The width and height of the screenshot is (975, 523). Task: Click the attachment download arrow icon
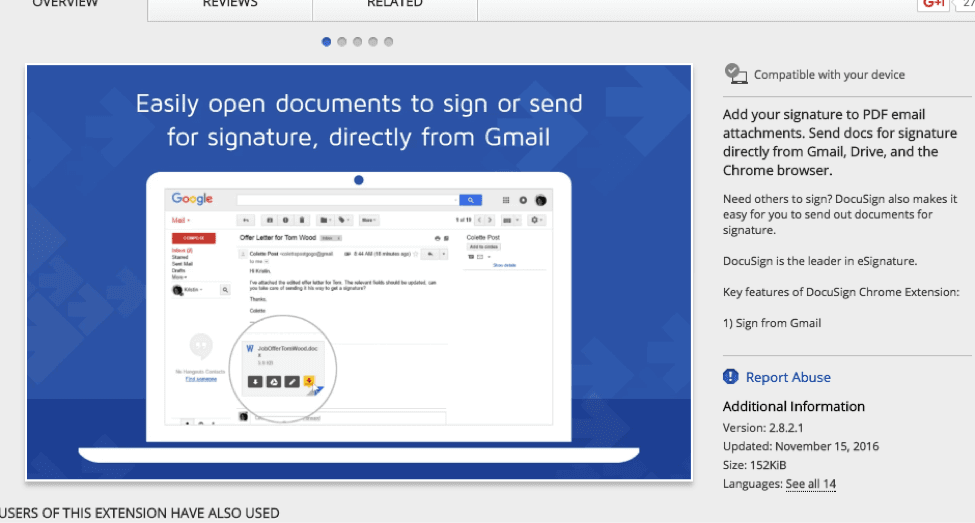[x=255, y=381]
